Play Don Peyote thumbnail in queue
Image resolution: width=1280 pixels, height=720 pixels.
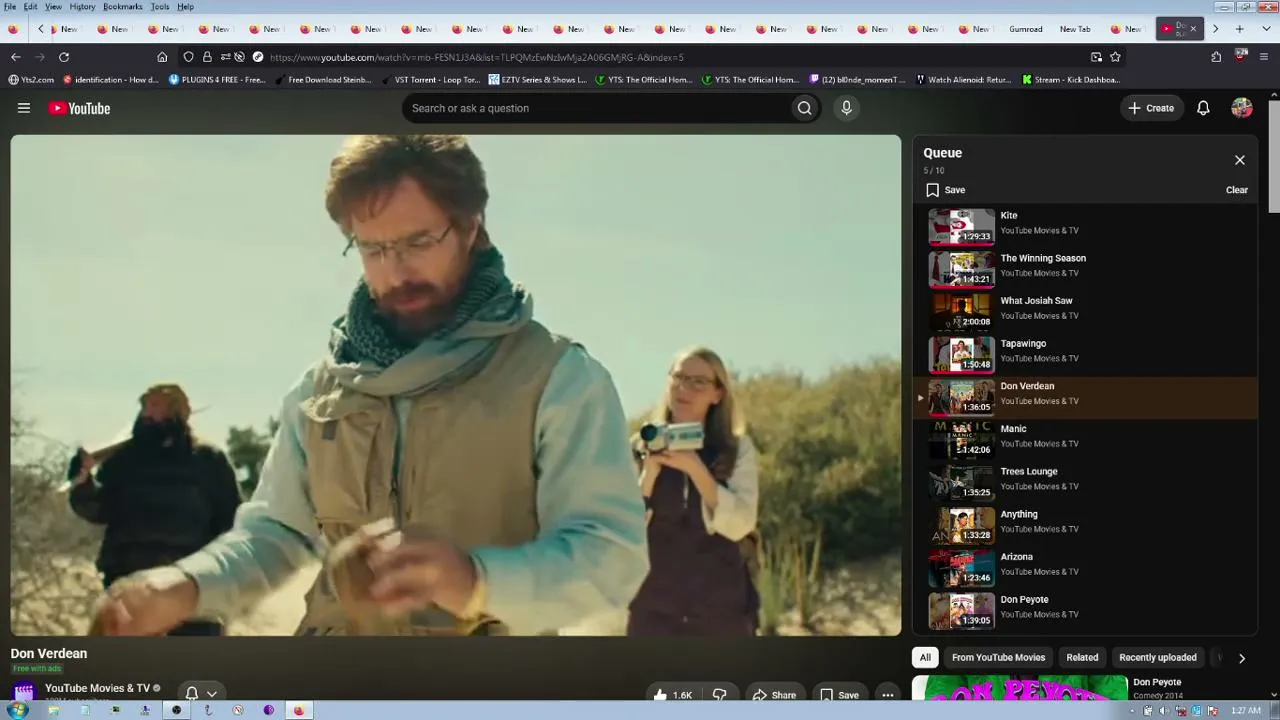click(x=962, y=610)
